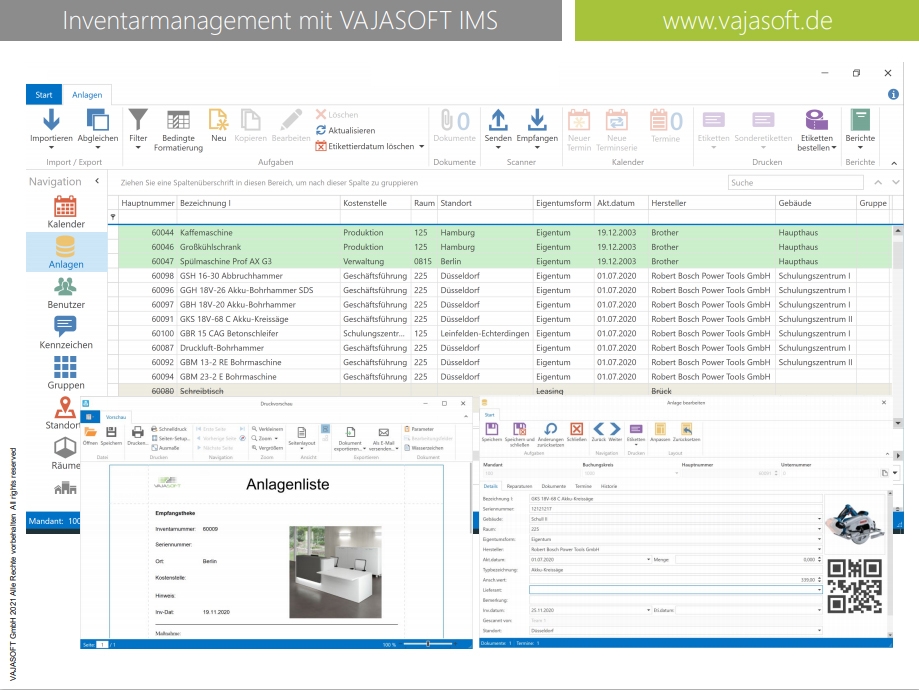Open Reparaturen tab in Anlage bearbeiten
Screen dimensions: 919x690
519,486
